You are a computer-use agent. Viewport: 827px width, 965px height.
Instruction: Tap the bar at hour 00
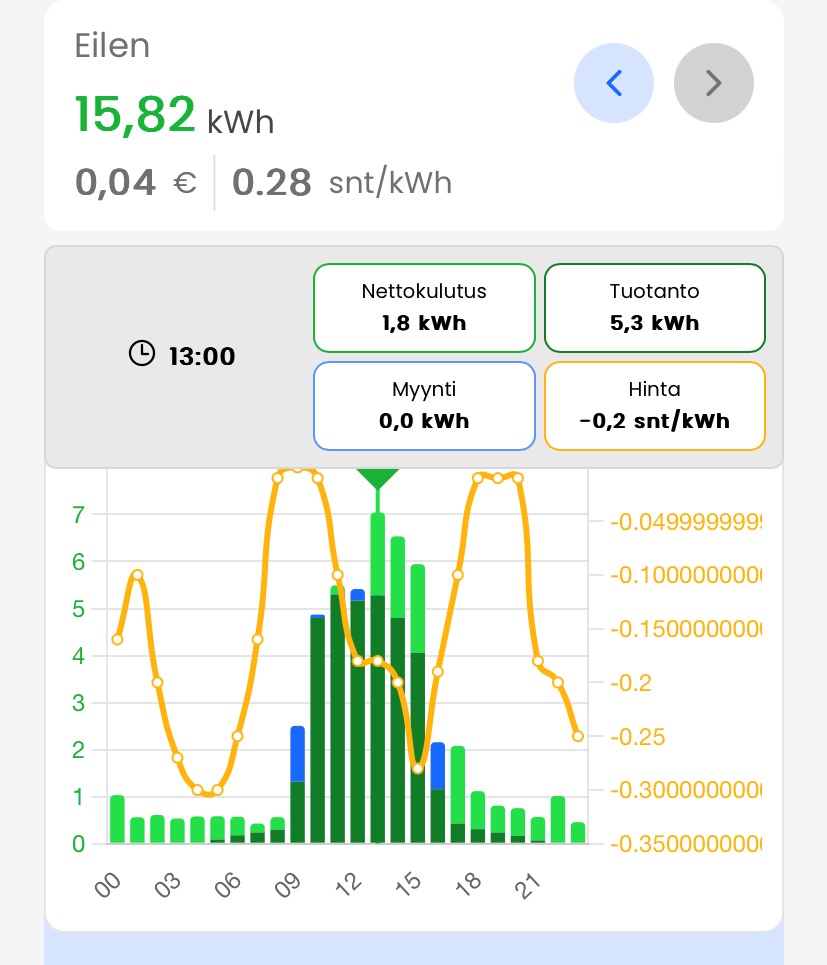click(x=117, y=820)
